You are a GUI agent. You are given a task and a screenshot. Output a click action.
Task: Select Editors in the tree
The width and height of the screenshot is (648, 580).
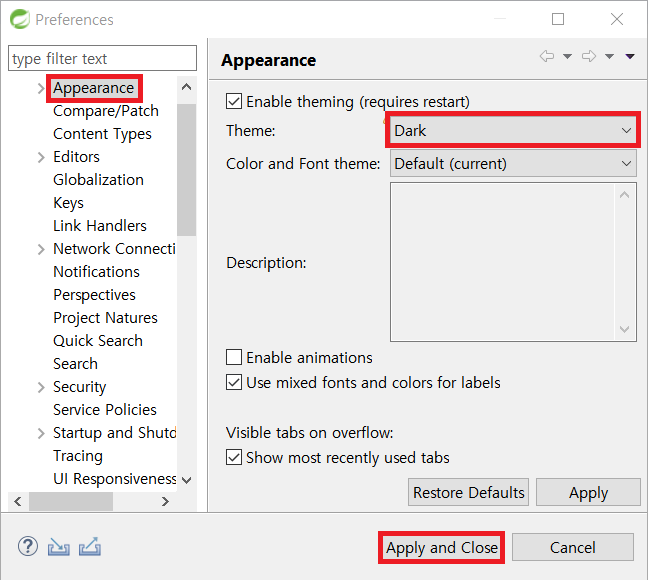coord(76,157)
